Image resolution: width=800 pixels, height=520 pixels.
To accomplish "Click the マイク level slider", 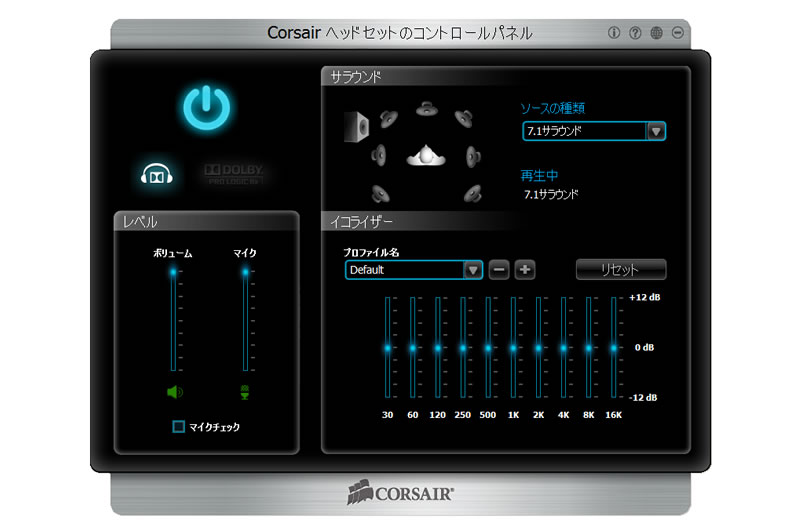I will click(x=245, y=320).
